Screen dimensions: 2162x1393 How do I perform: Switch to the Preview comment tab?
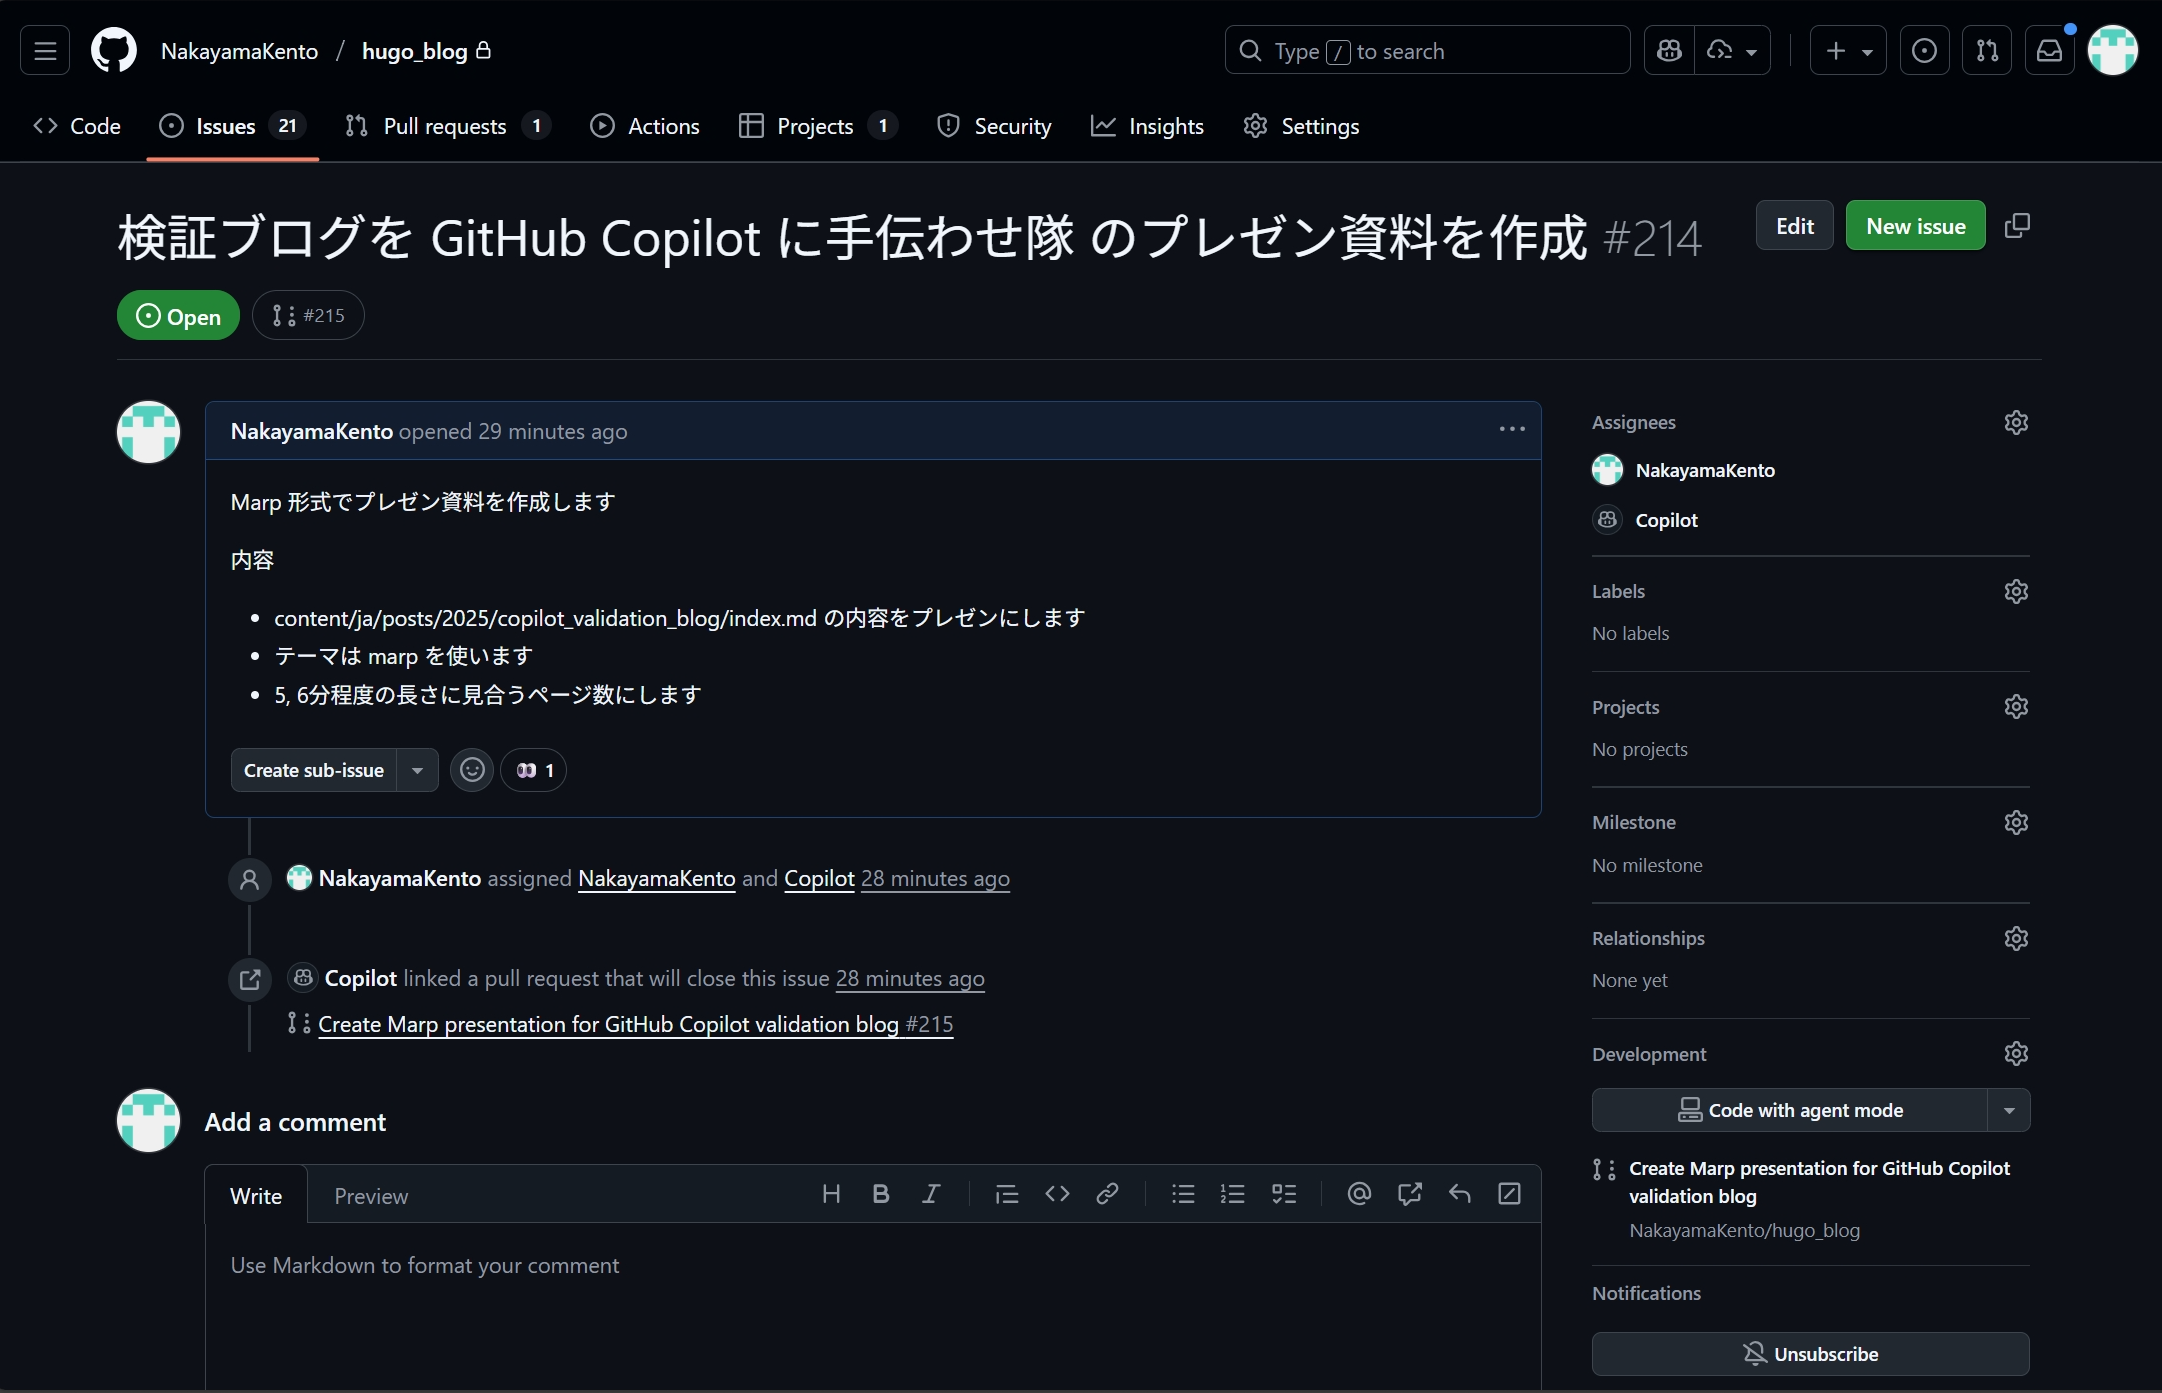pos(371,1196)
